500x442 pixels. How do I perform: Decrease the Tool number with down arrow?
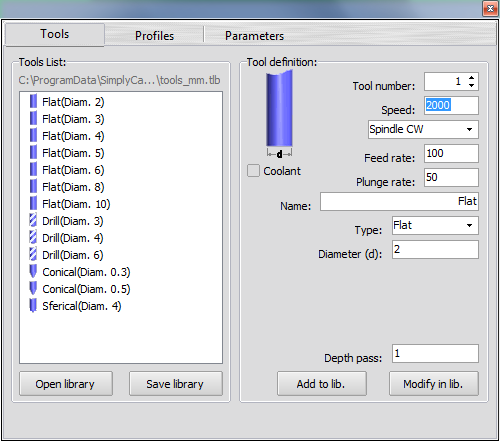[471, 85]
